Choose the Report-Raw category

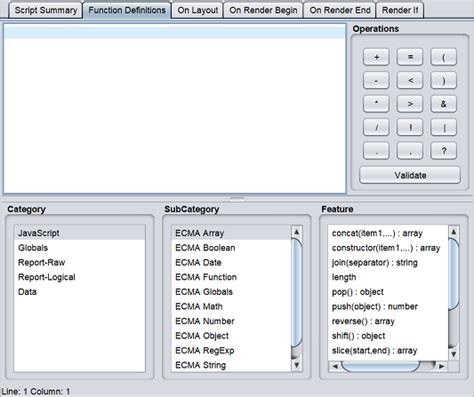(80, 262)
